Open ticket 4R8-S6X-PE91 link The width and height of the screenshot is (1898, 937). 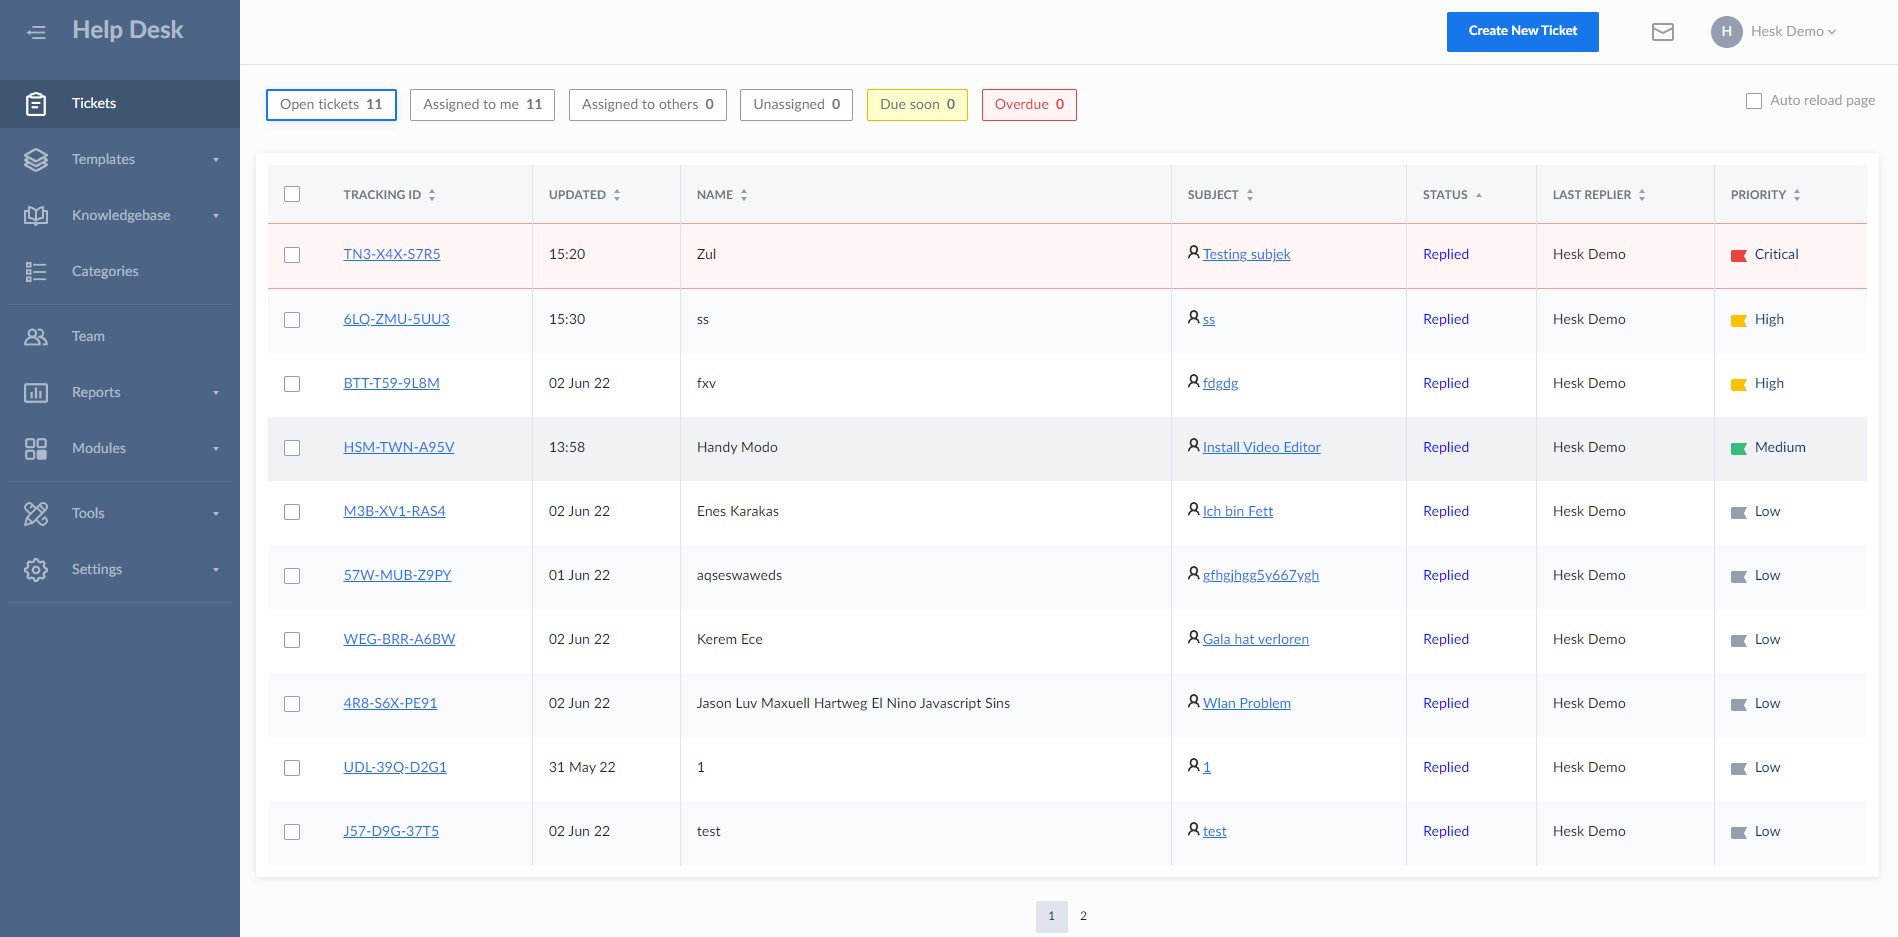point(390,703)
